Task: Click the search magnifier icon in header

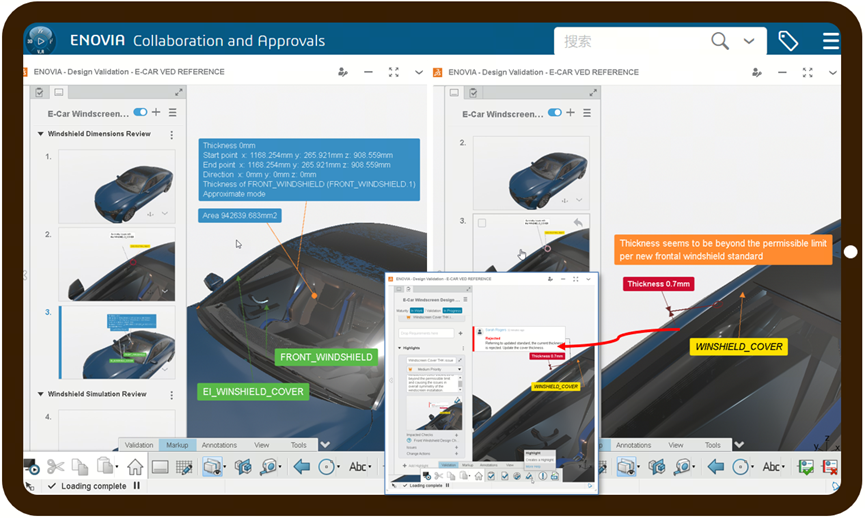Action: [x=720, y=41]
